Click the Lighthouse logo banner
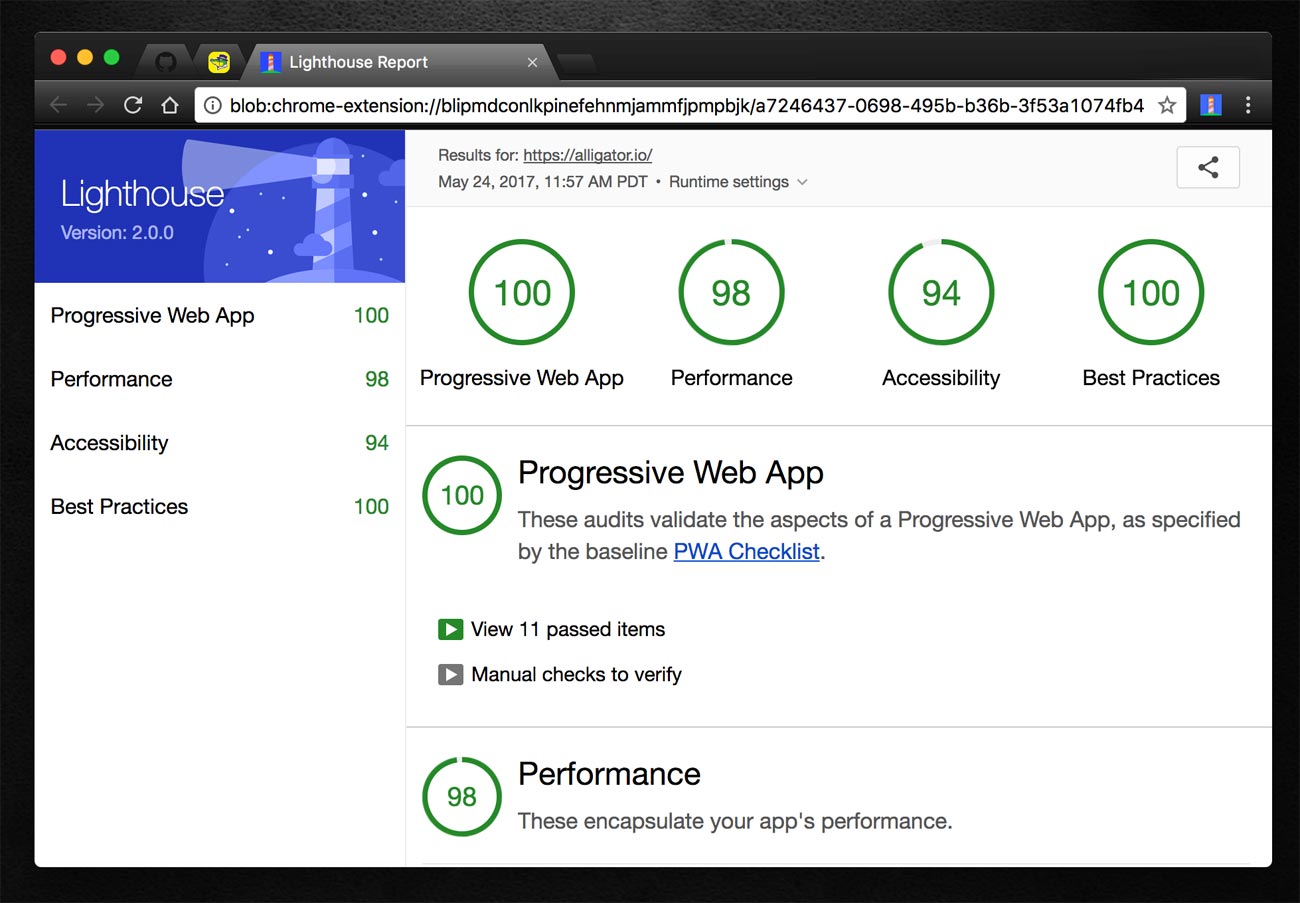The width and height of the screenshot is (1300, 903). pos(220,206)
